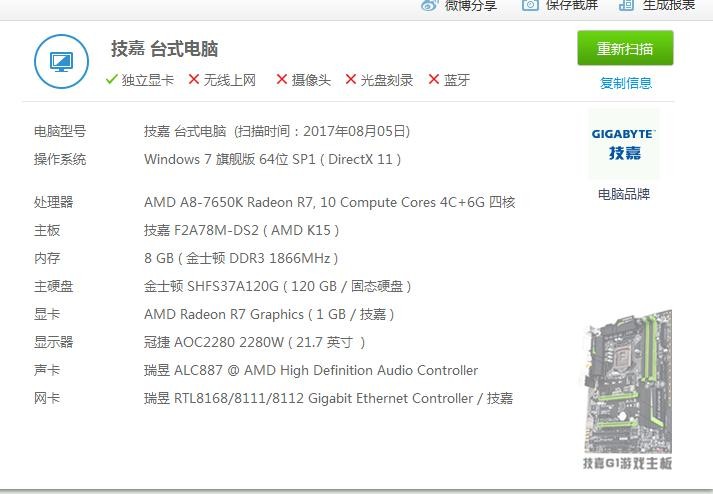Screen dimensions: 713x494
Task: Click the 光盘刻录 feature label
Action: pyautogui.click(x=387, y=80)
